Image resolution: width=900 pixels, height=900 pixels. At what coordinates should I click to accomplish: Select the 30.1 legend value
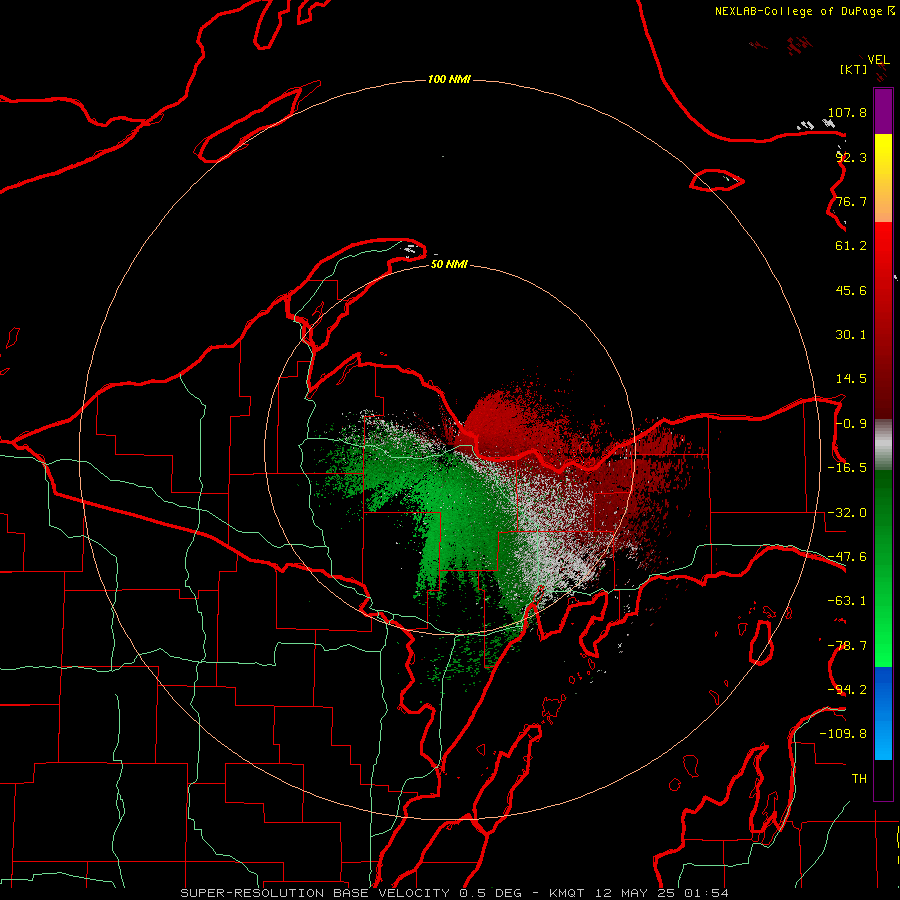(851, 335)
